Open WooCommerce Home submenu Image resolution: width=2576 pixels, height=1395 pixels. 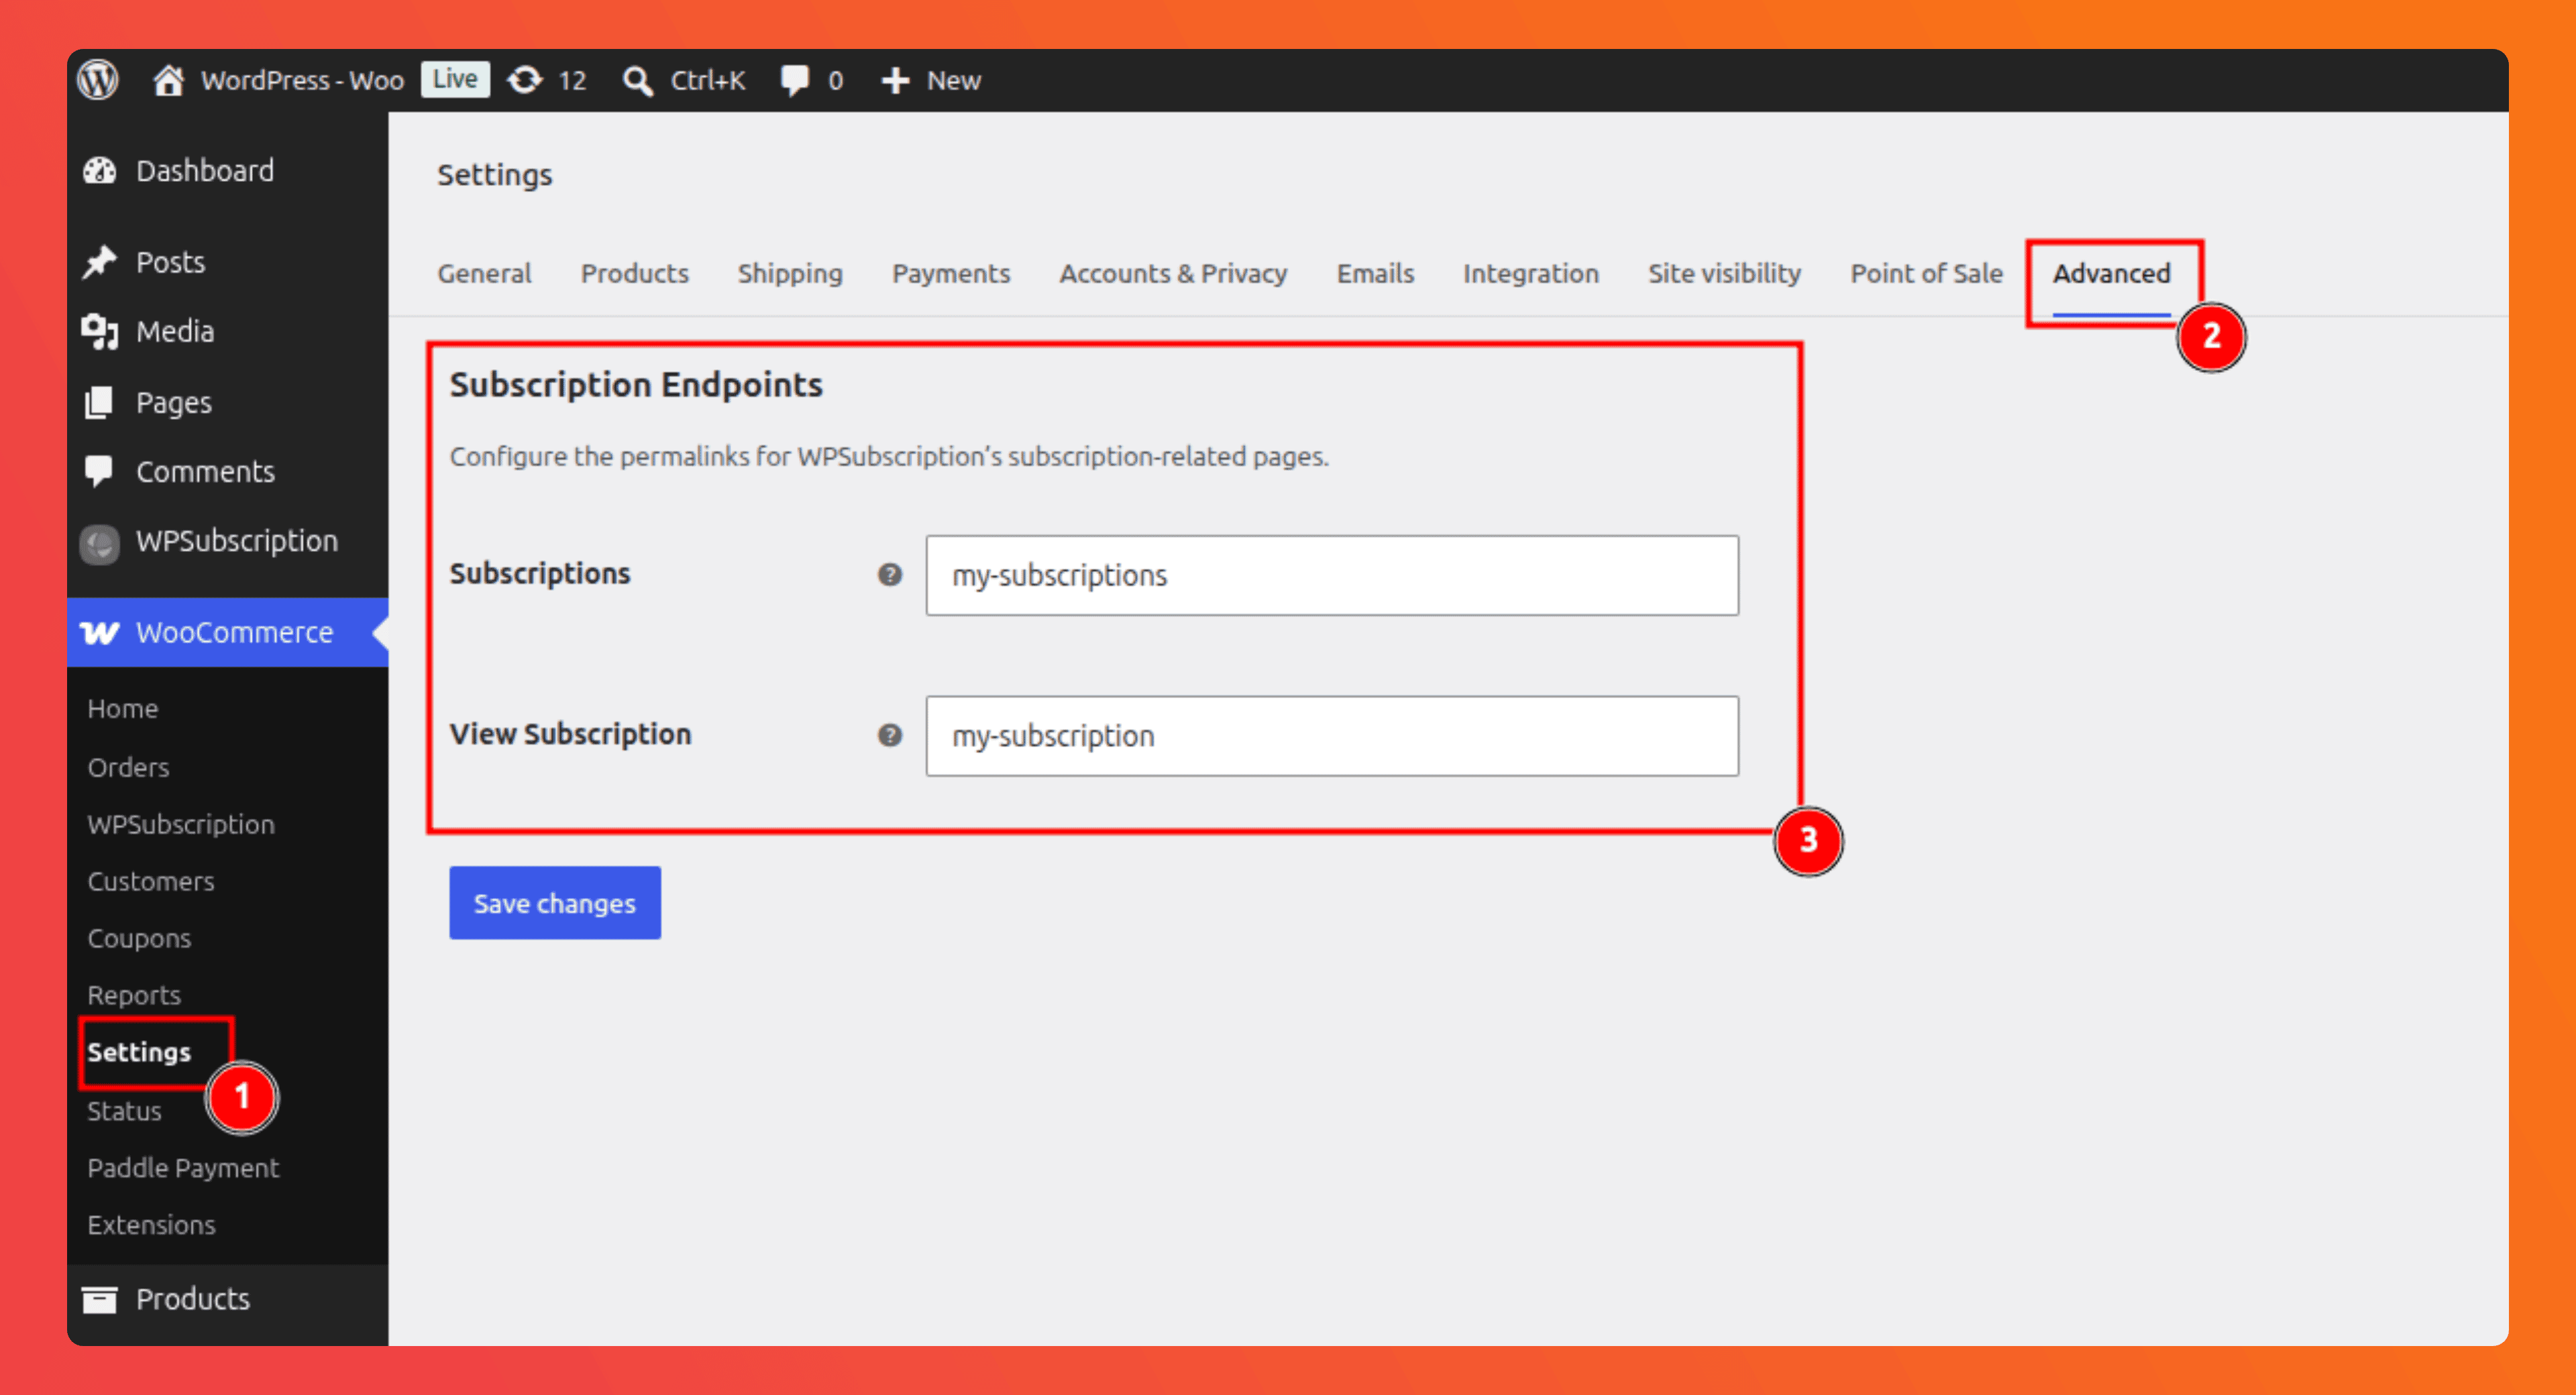click(122, 708)
